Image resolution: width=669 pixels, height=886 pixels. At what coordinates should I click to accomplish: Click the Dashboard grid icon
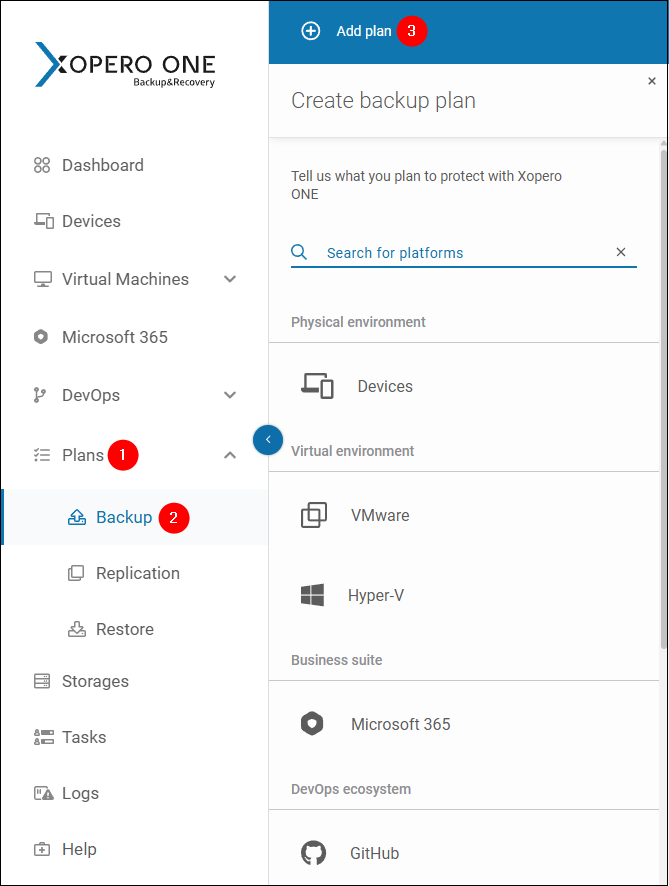click(42, 165)
